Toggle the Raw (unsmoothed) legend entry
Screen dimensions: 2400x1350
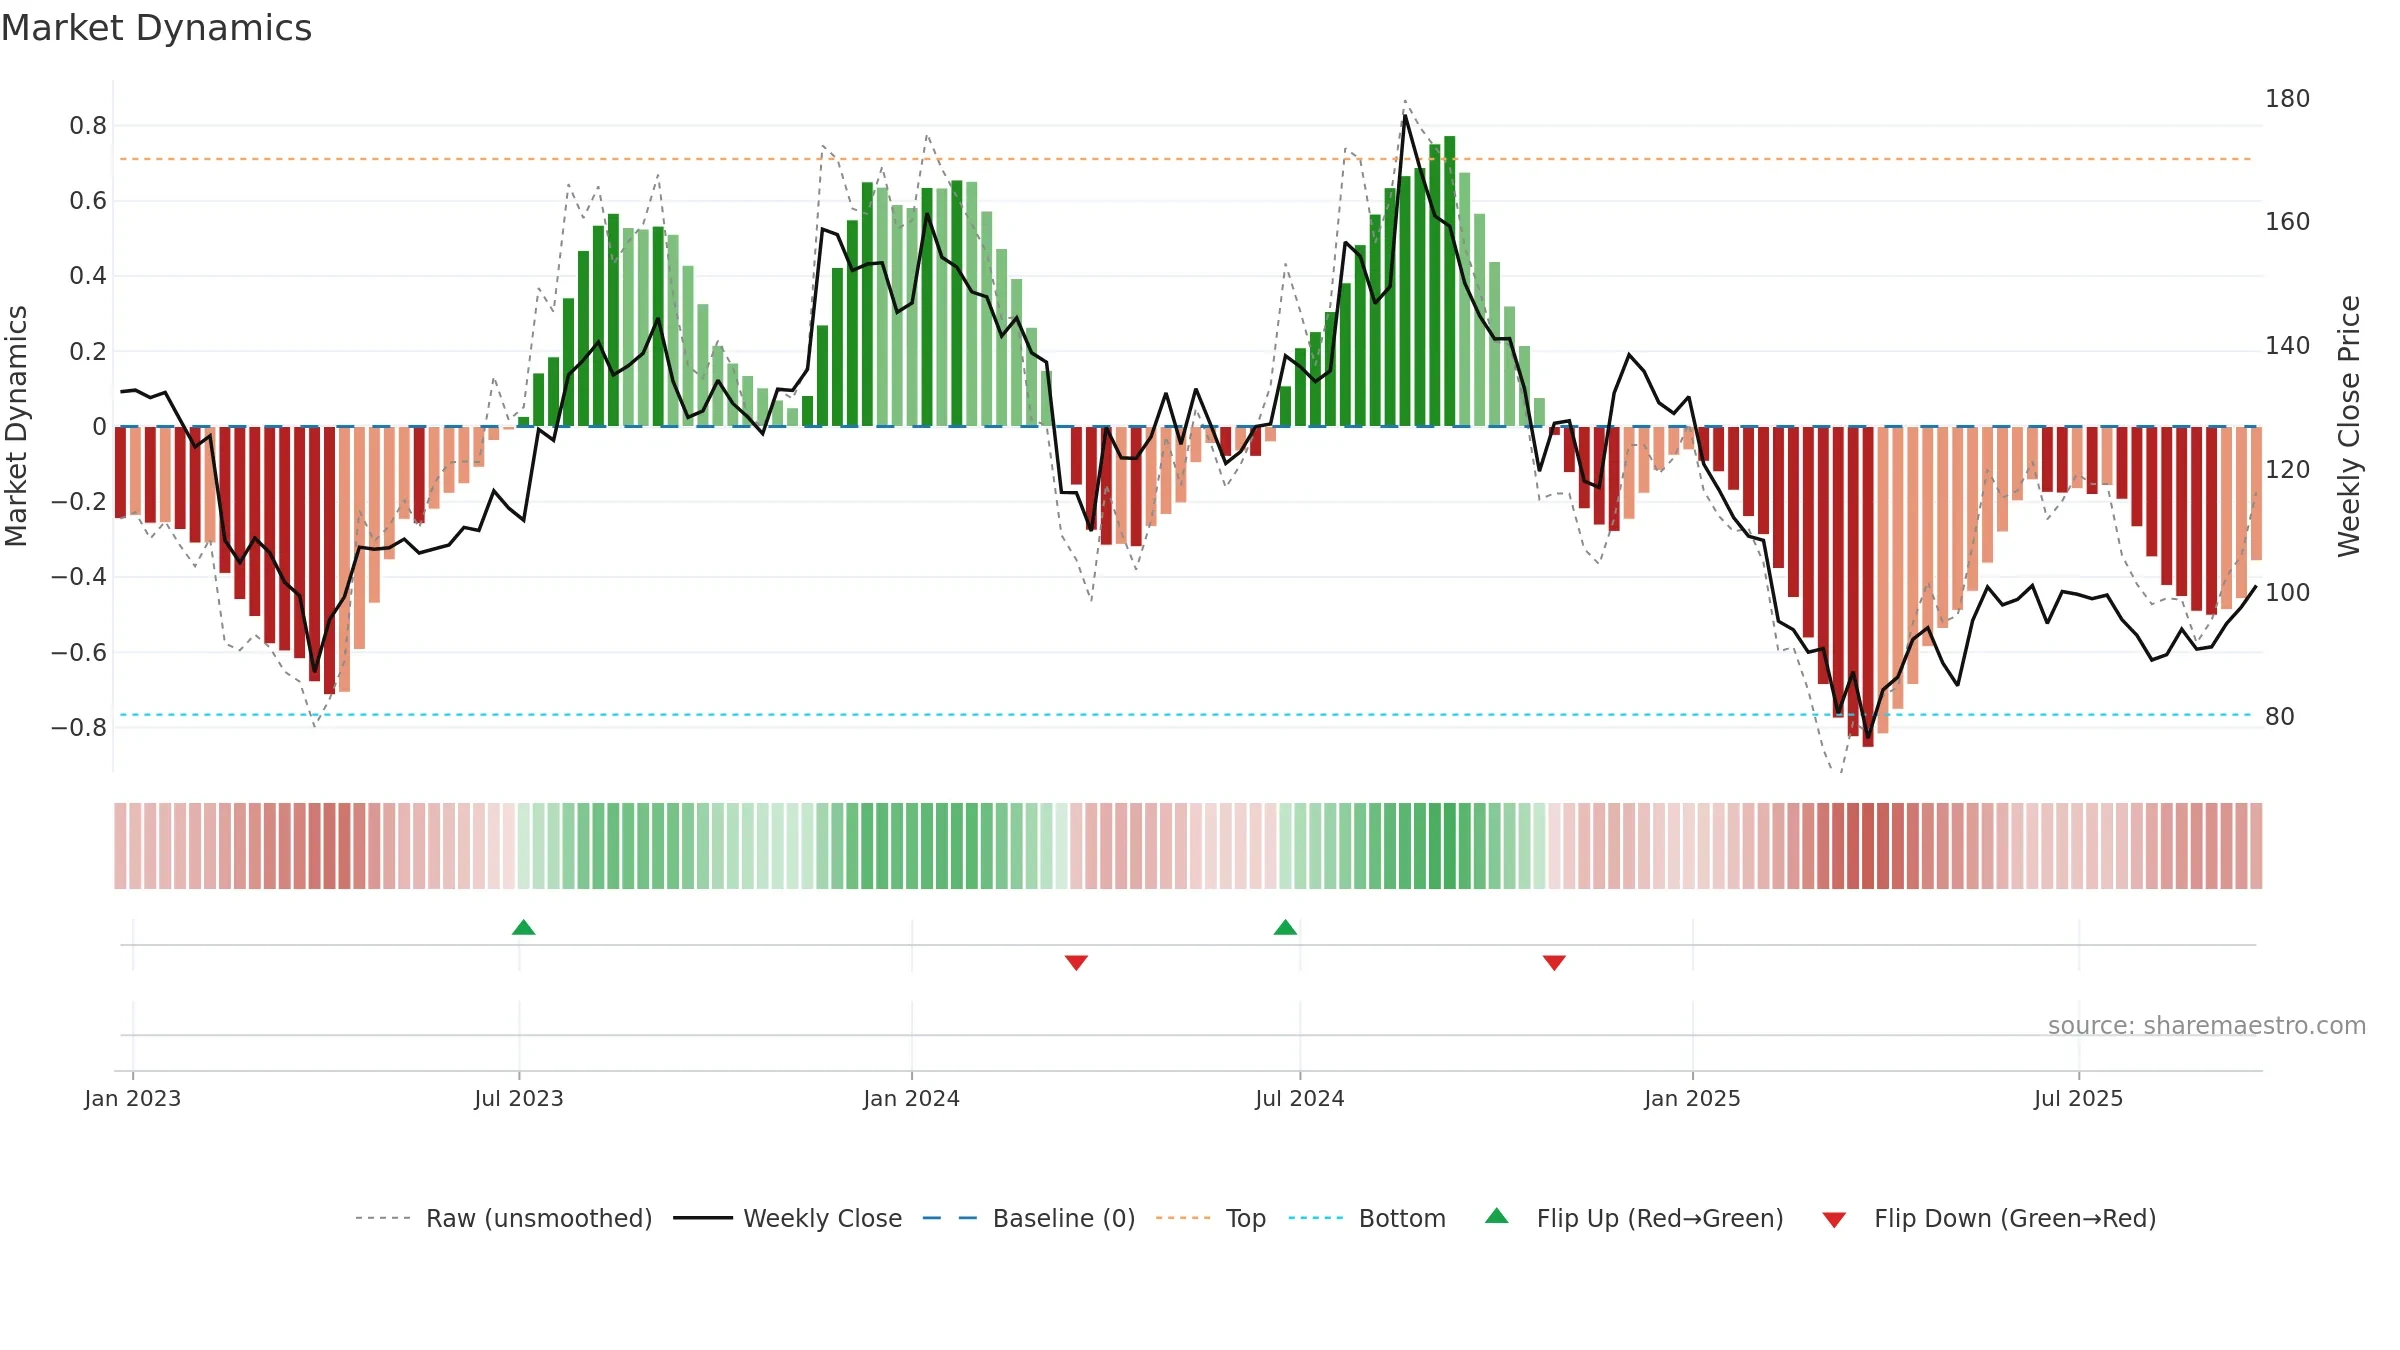click(x=504, y=1218)
